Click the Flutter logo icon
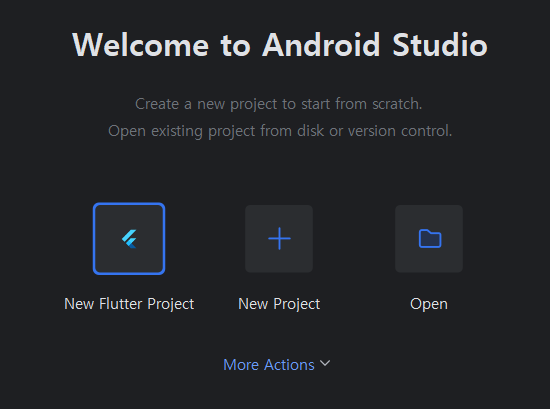 coord(129,239)
